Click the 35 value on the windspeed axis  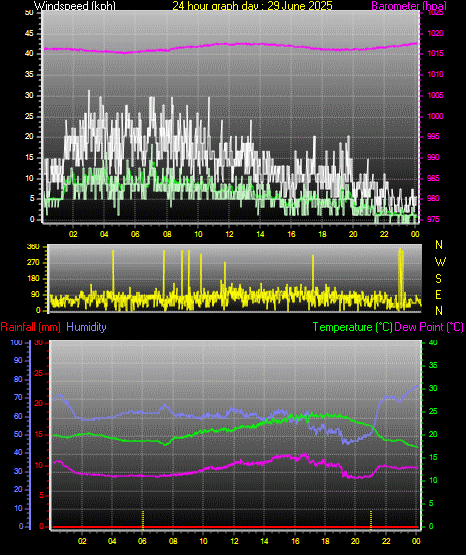tap(29, 75)
